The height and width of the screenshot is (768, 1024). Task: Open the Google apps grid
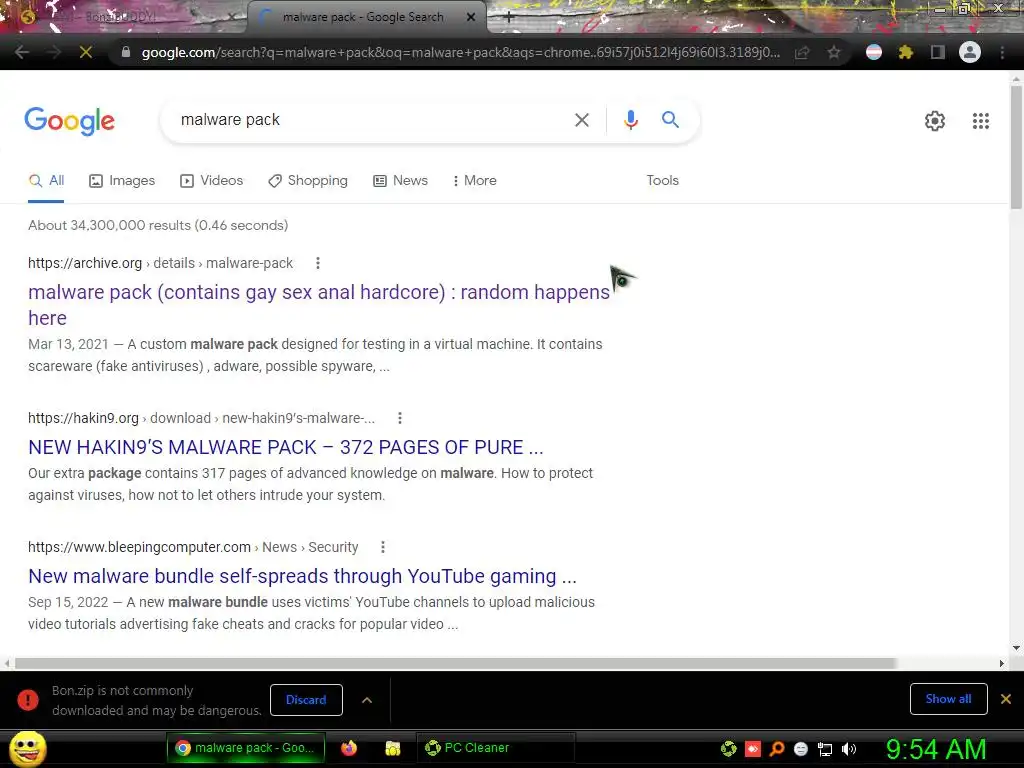pos(981,121)
